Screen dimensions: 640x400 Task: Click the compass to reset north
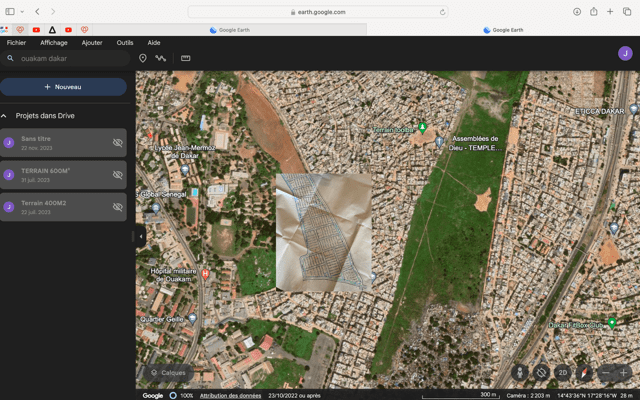tap(584, 372)
